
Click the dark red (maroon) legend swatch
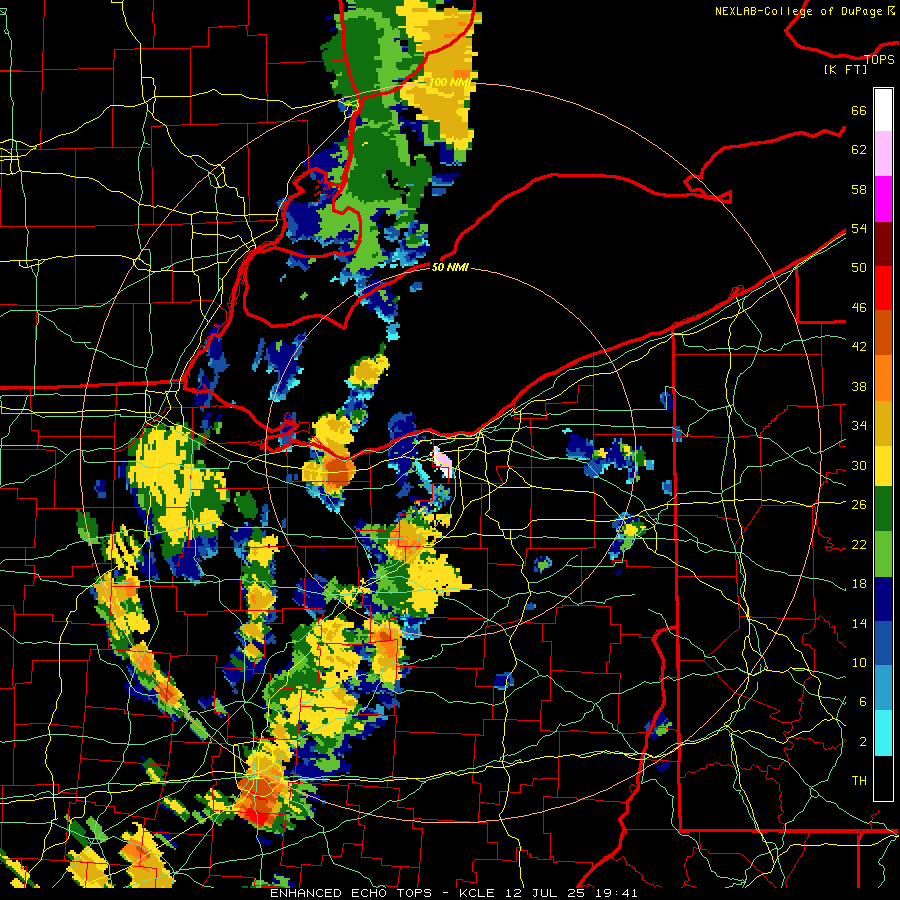[x=883, y=243]
